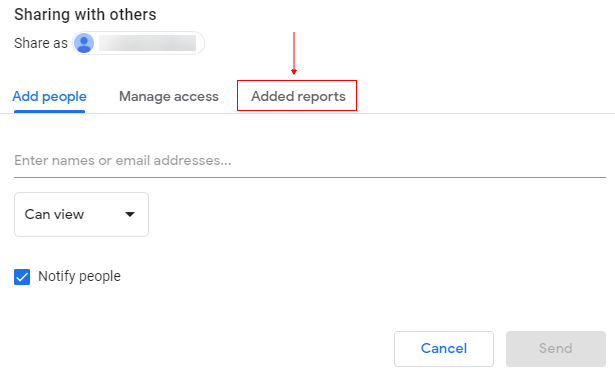The width and height of the screenshot is (615, 376).
Task: Click the Share as account avatar icon
Action: pos(84,43)
